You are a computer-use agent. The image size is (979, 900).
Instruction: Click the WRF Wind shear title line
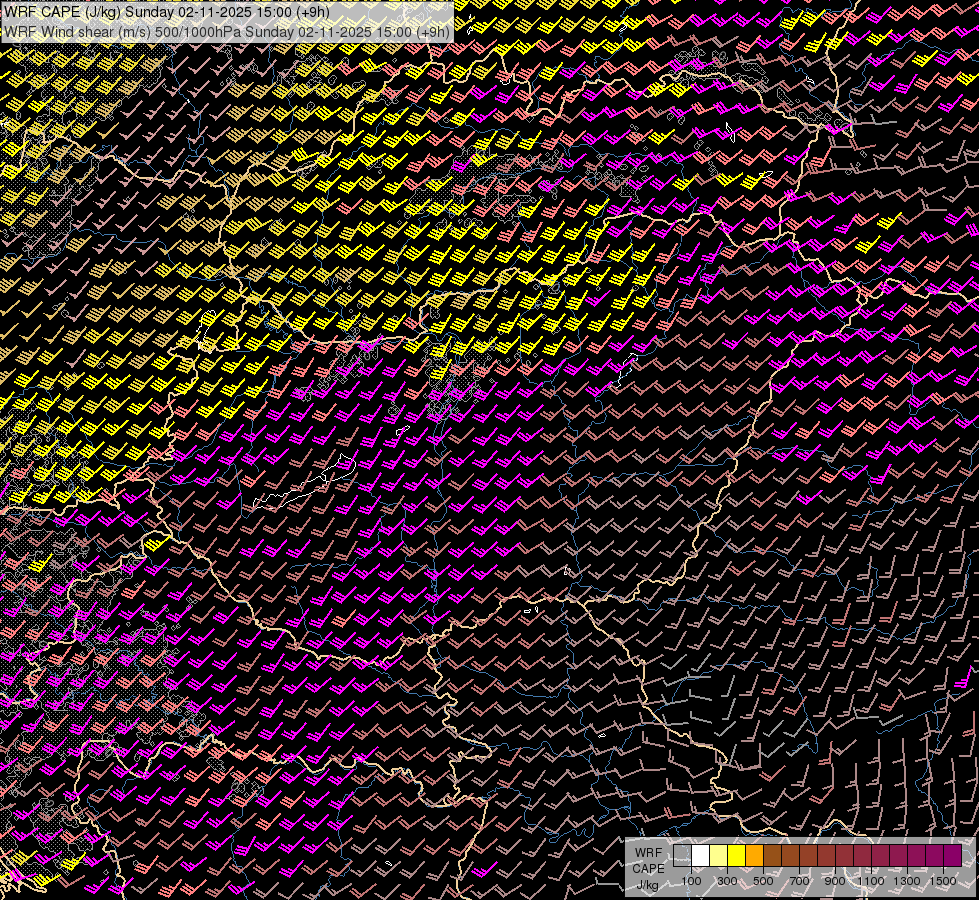coord(226,31)
